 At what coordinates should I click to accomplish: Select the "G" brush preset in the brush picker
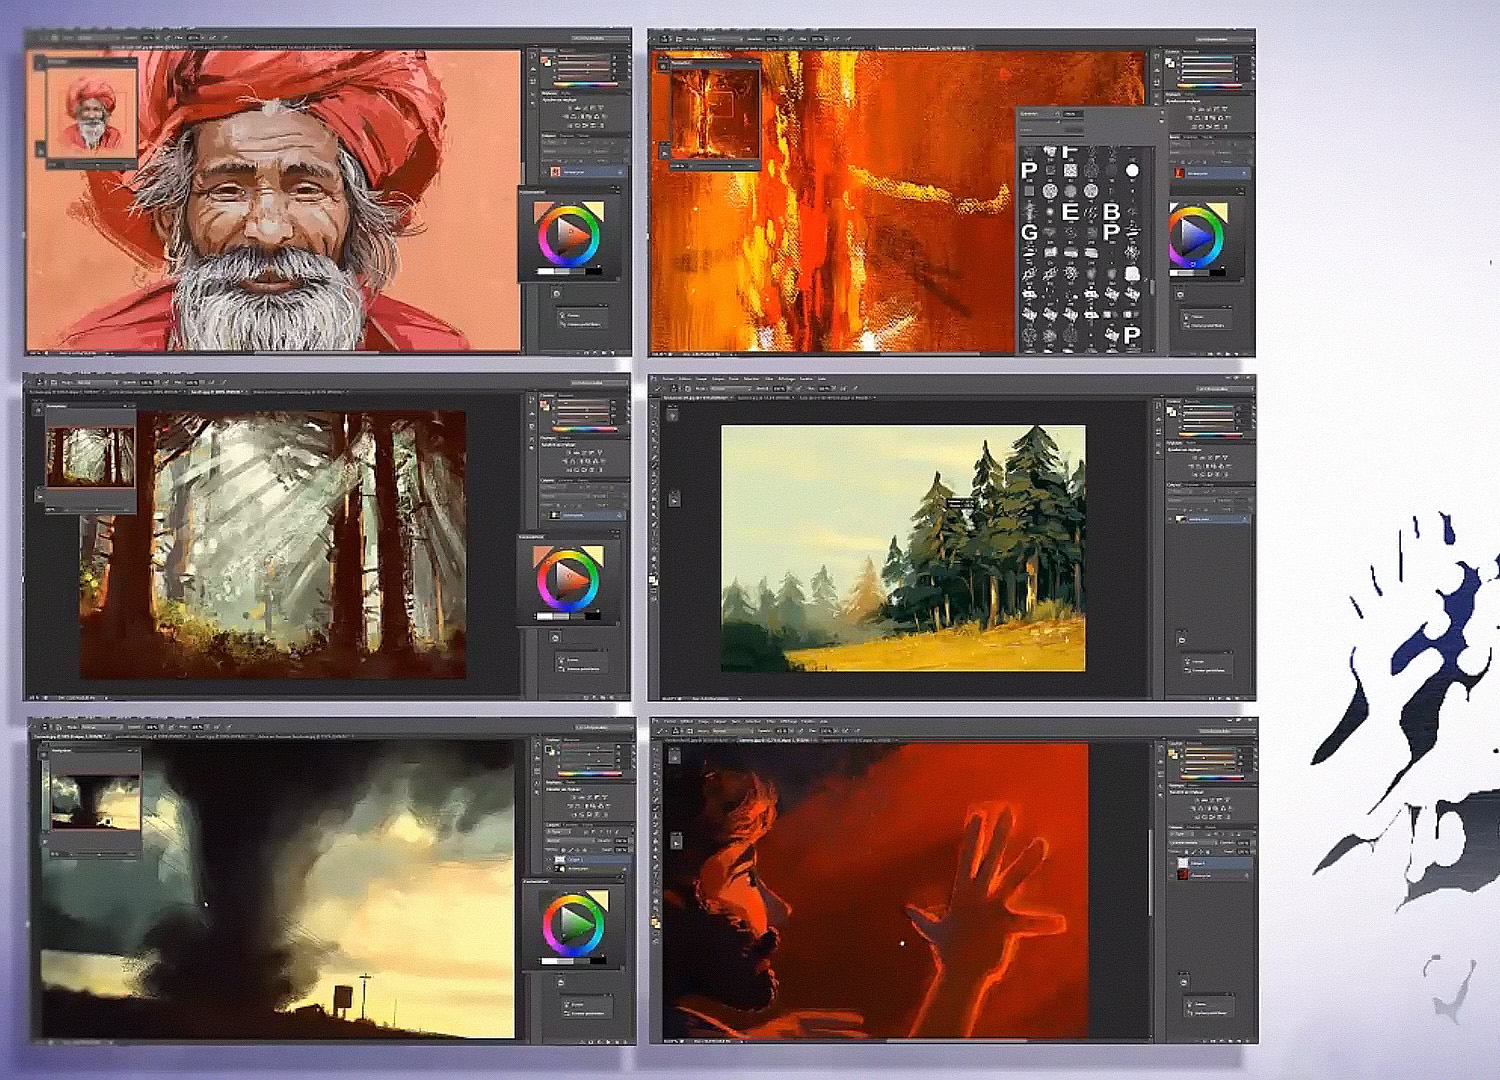point(1029,232)
